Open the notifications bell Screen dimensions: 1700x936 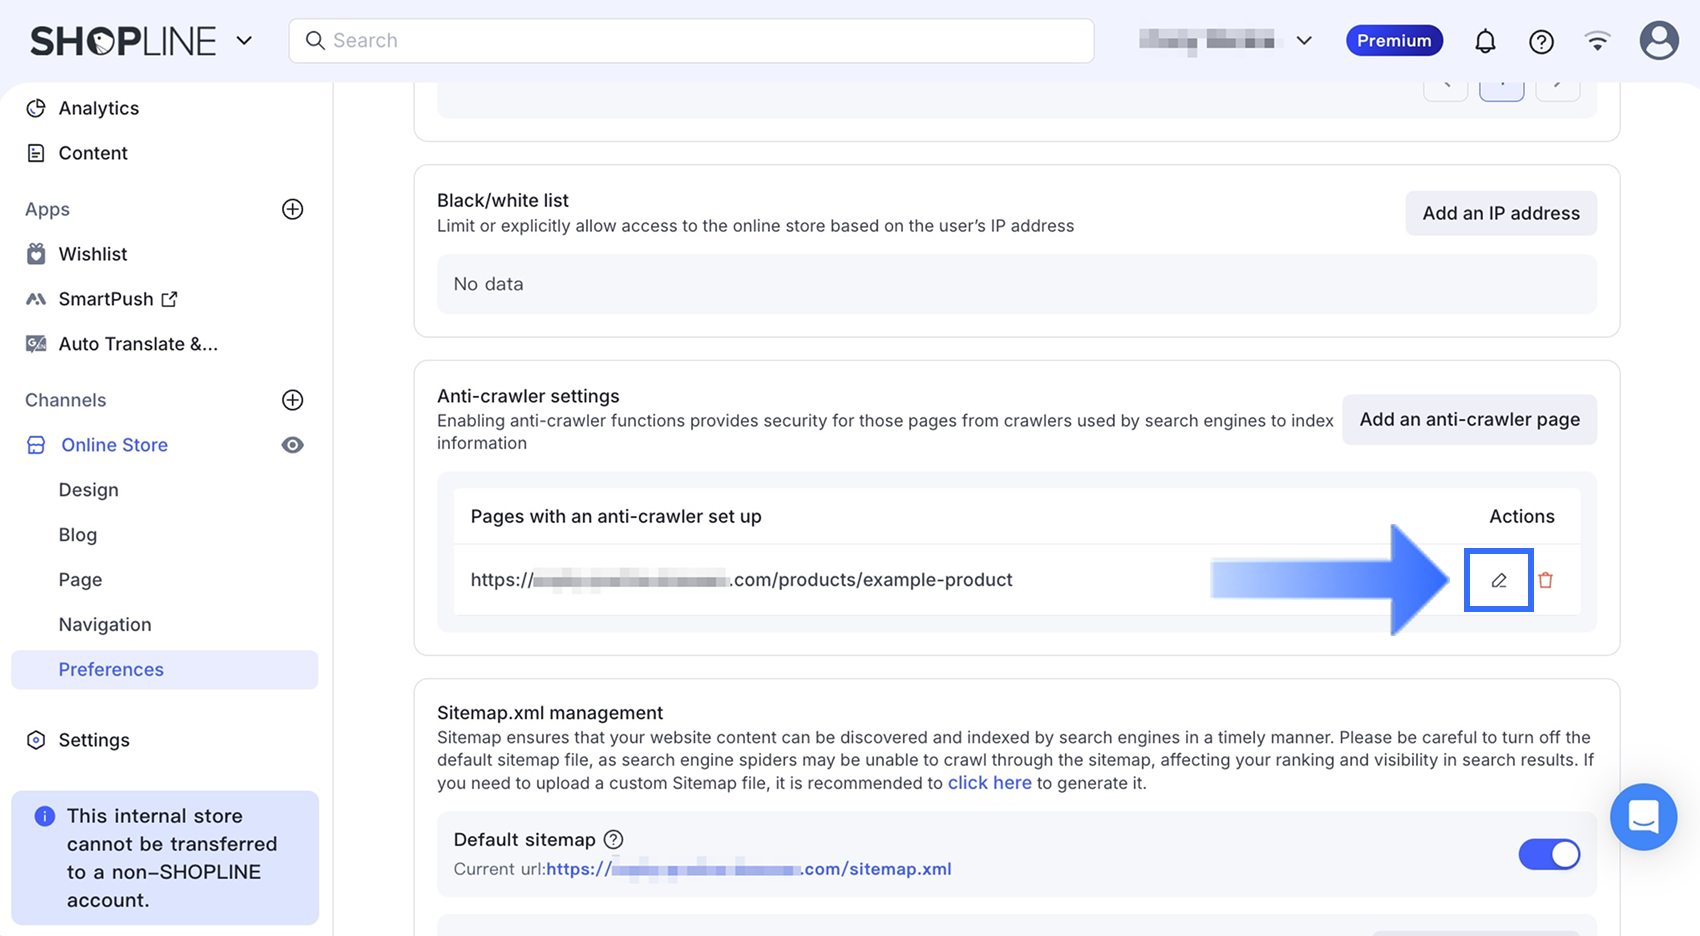click(1485, 41)
